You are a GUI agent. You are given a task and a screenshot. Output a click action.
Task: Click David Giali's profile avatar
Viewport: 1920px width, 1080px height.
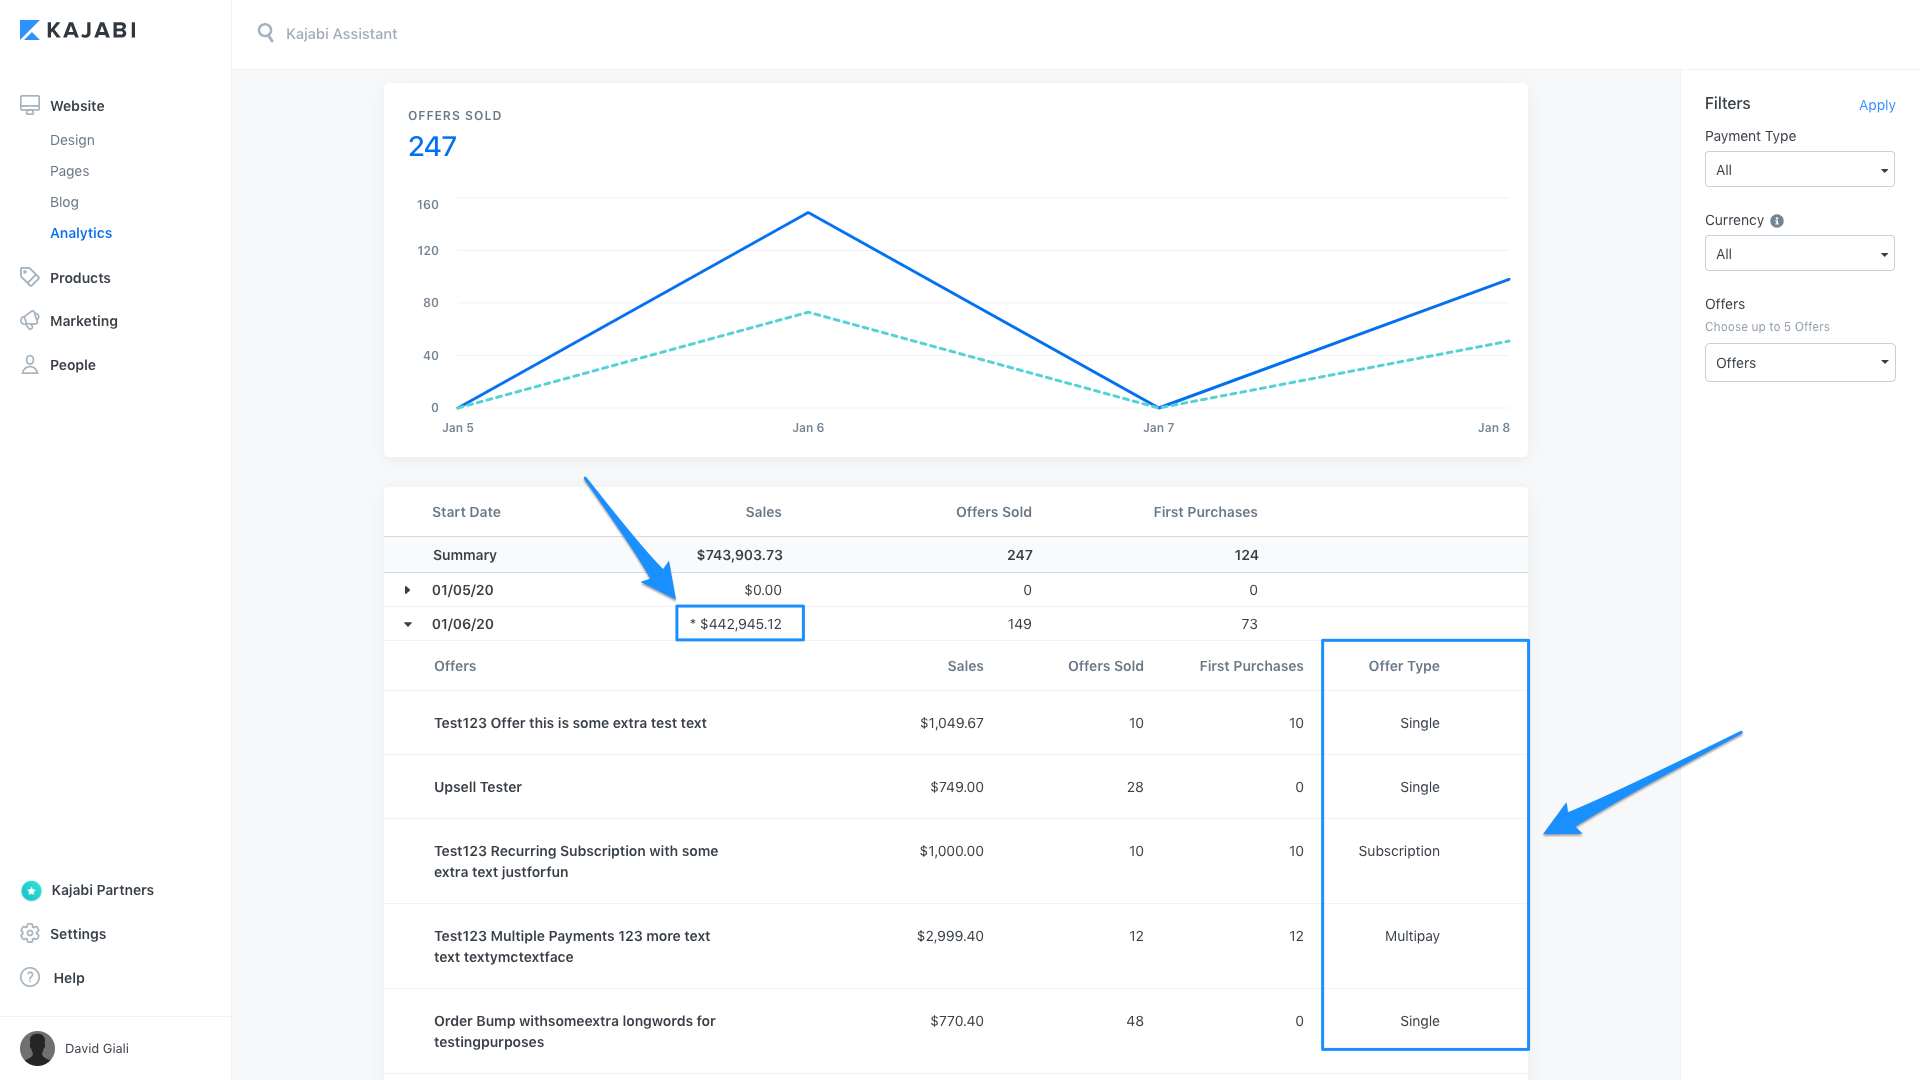tap(38, 1048)
